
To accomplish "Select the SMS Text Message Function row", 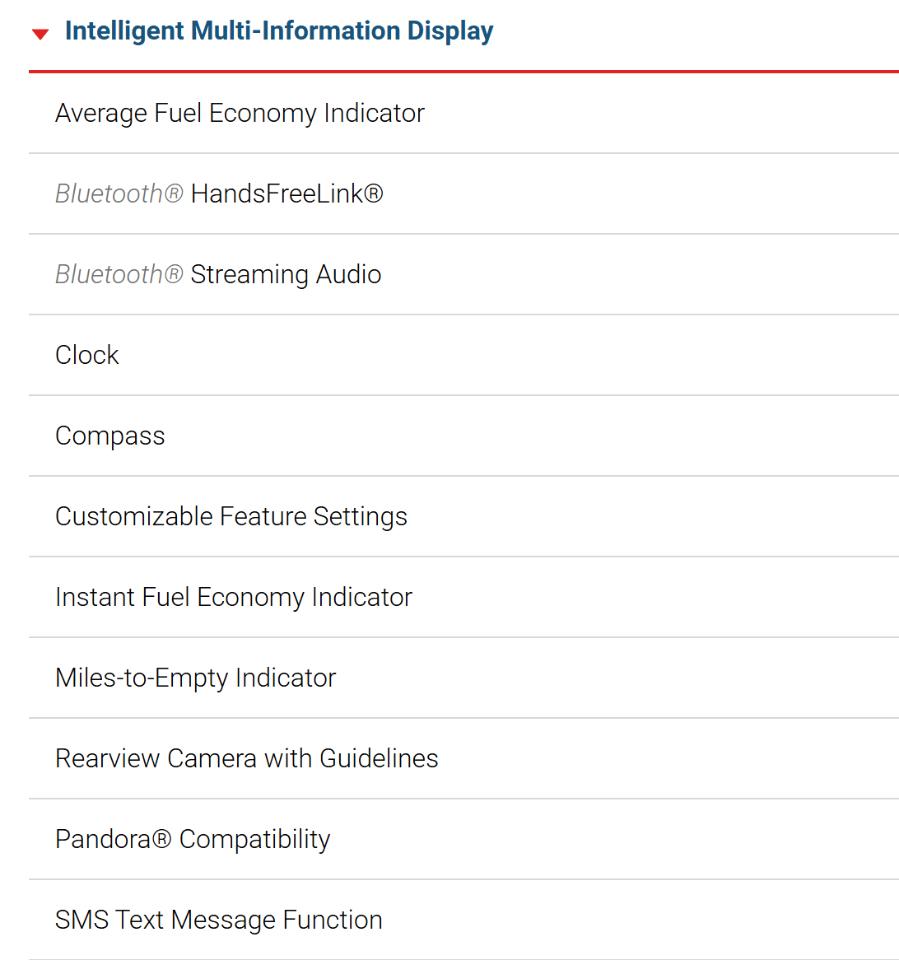I will click(464, 920).
